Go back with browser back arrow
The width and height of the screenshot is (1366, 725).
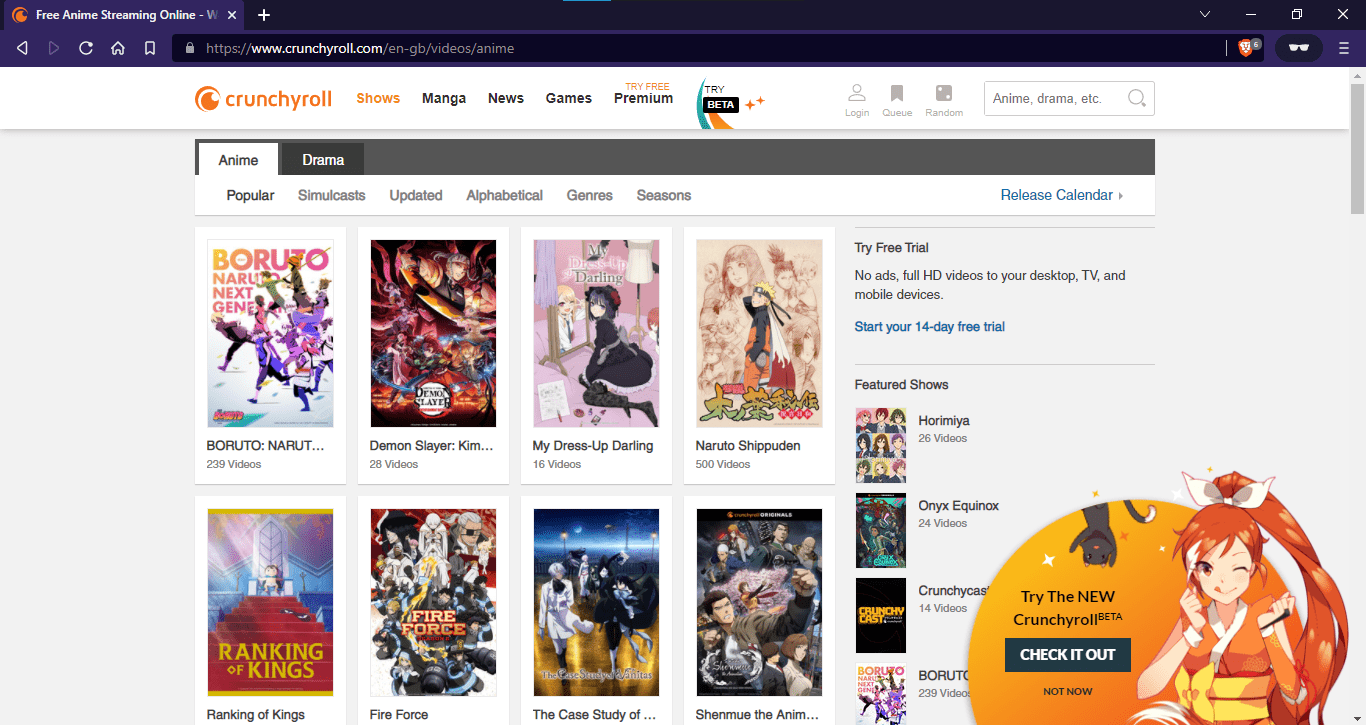22,48
